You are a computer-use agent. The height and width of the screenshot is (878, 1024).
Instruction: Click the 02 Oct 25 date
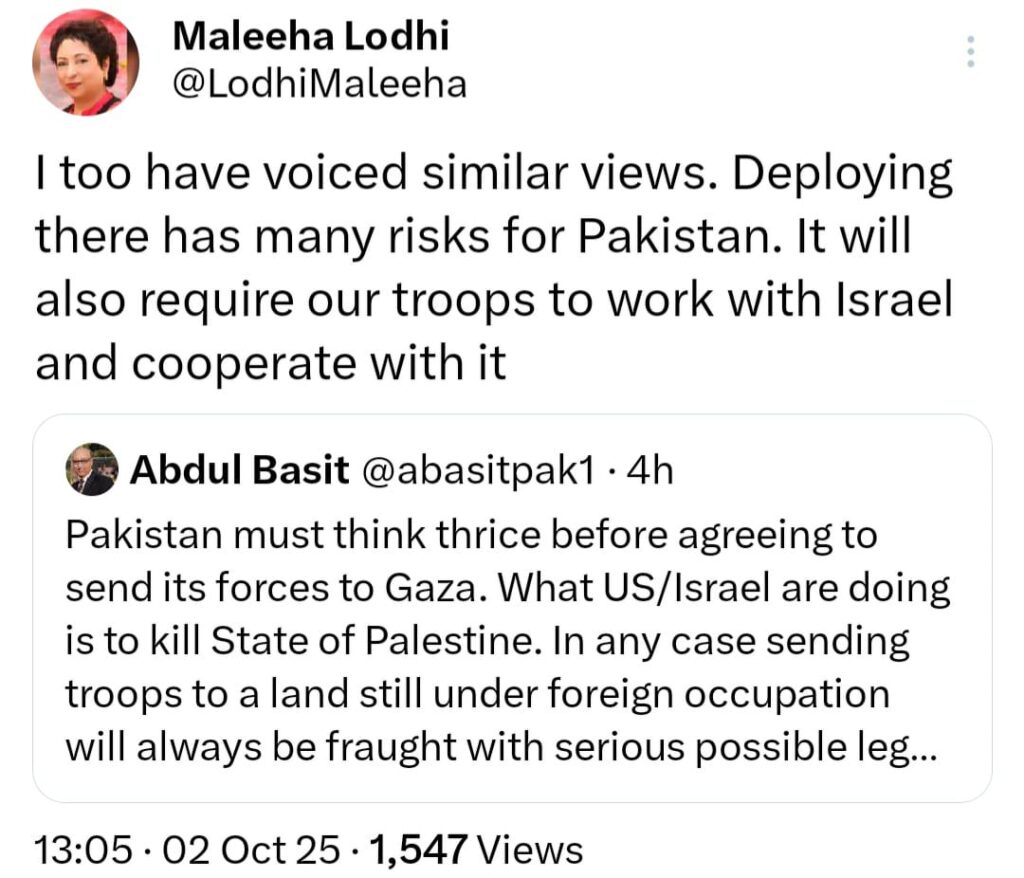click(255, 850)
